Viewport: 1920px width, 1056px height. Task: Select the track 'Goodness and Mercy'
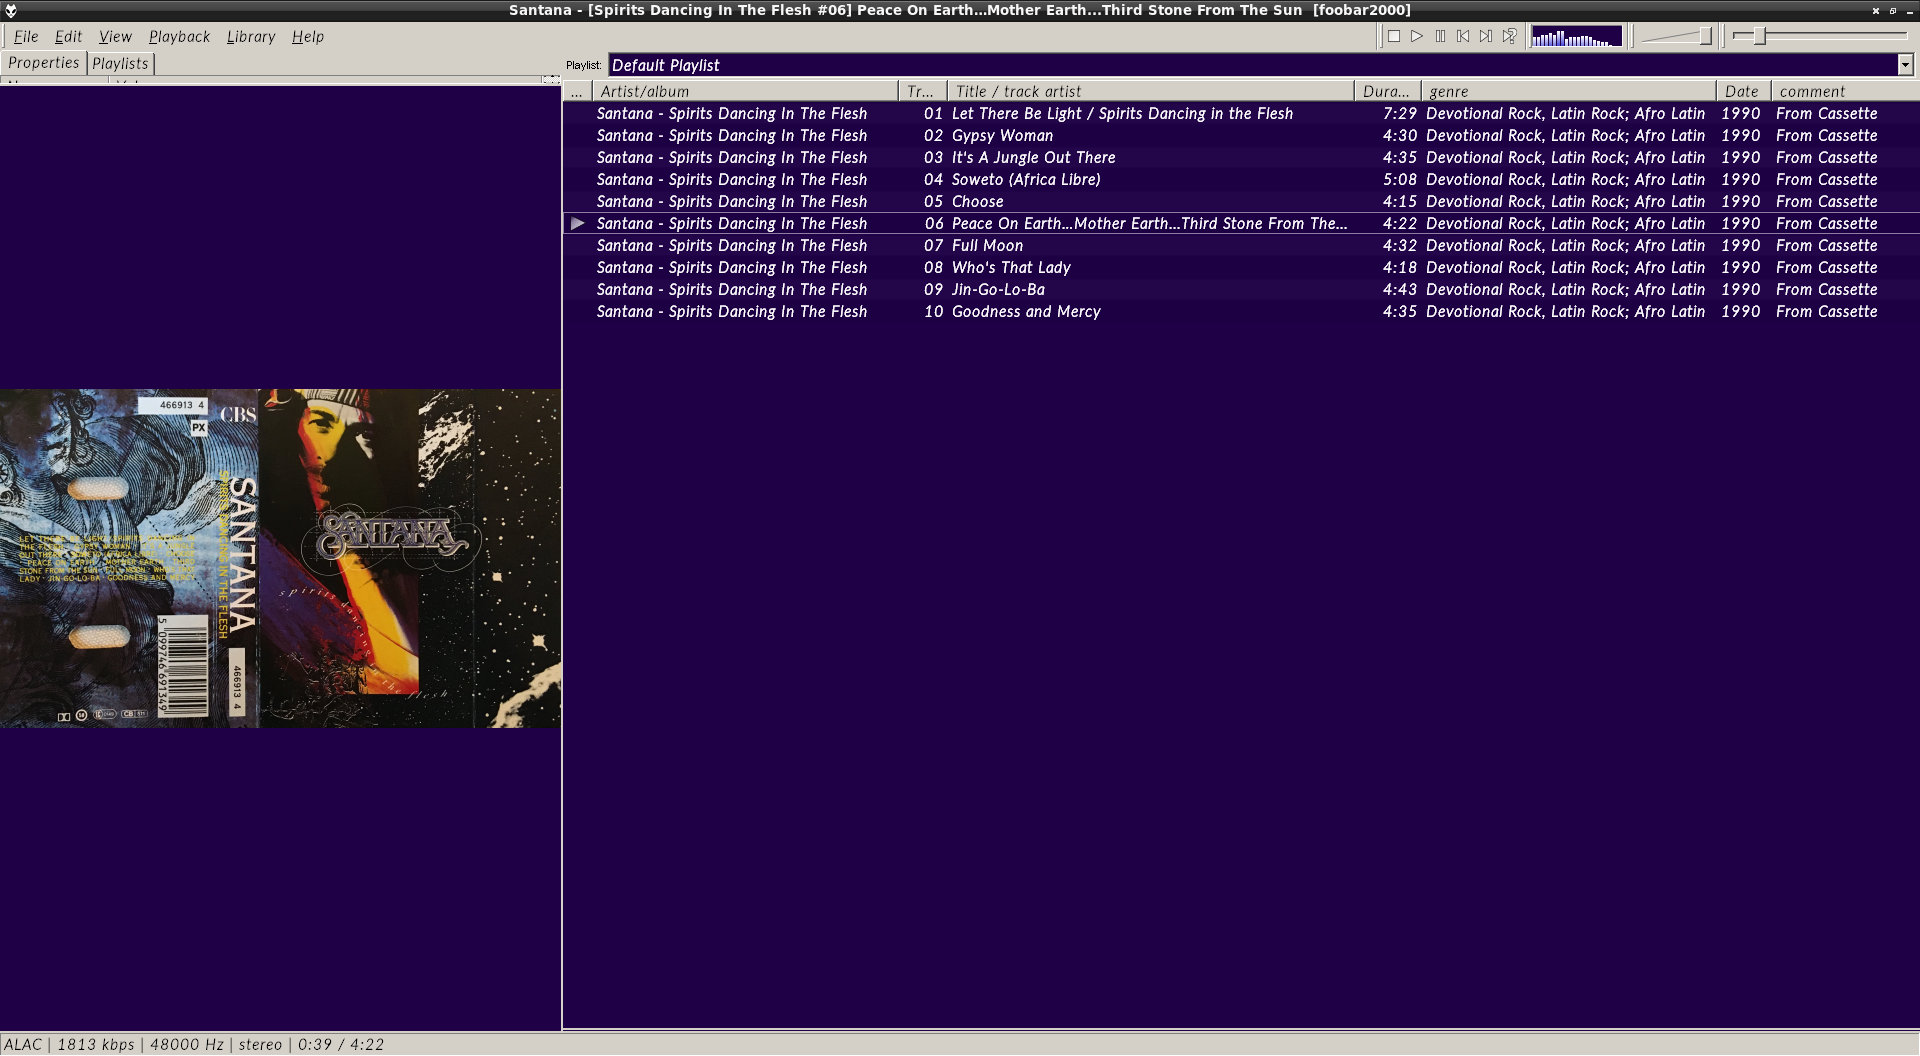point(1241,311)
